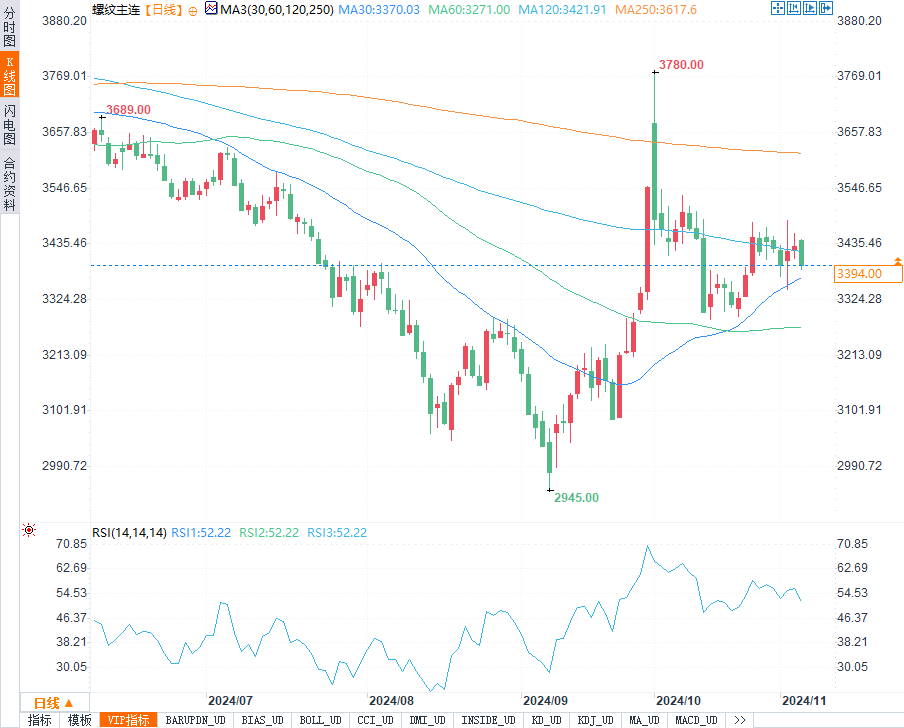904x728 pixels.
Task: Switch to 分时图 side tab
Action: [9, 30]
